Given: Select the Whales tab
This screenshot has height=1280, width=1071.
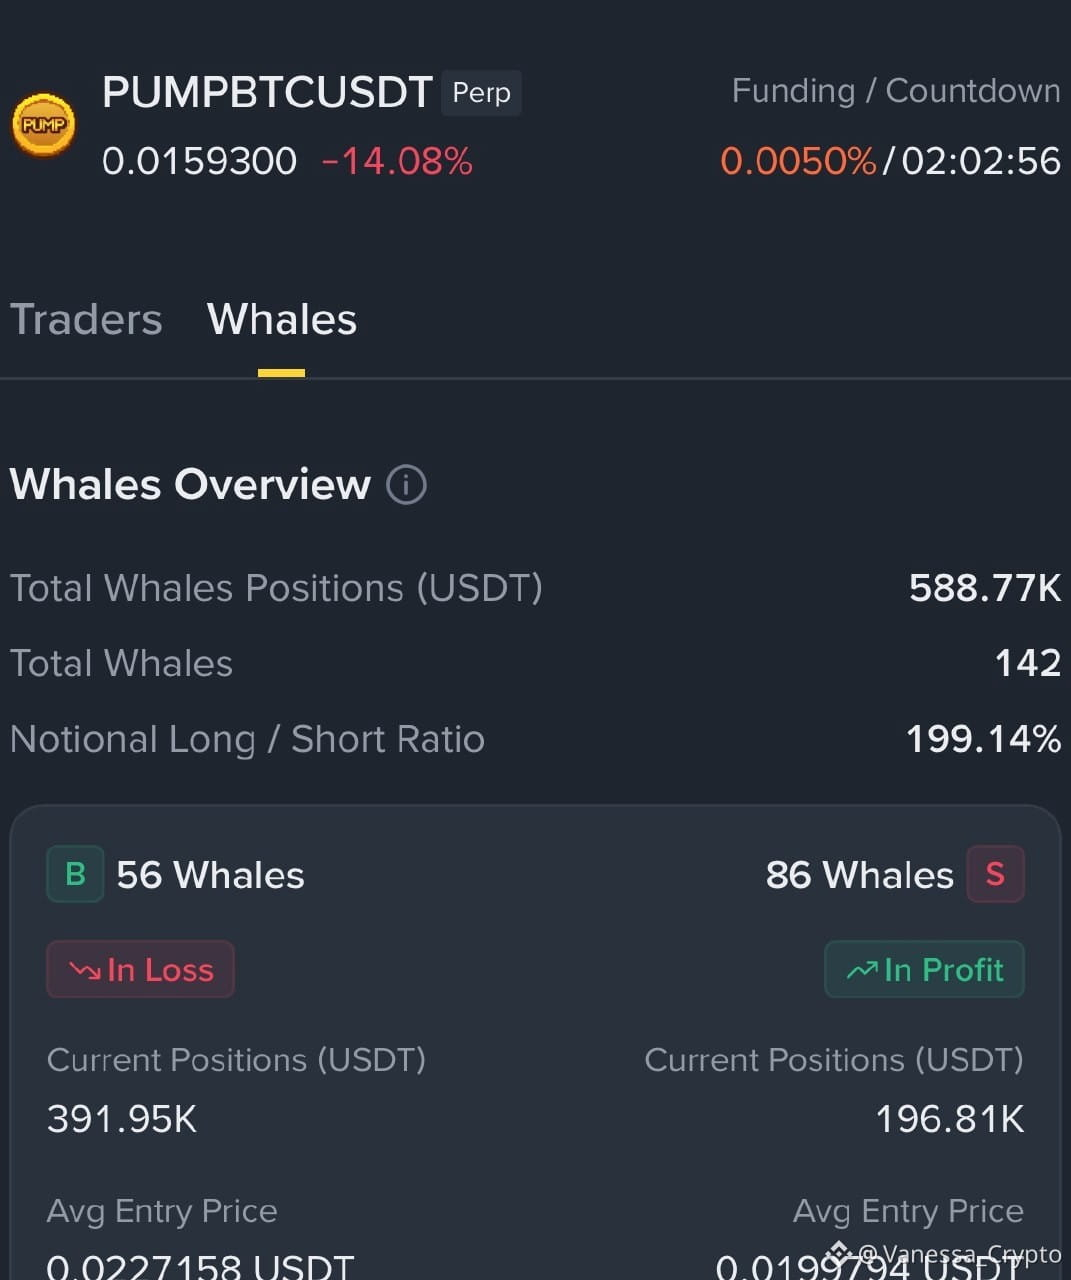Looking at the screenshot, I should pos(282,320).
